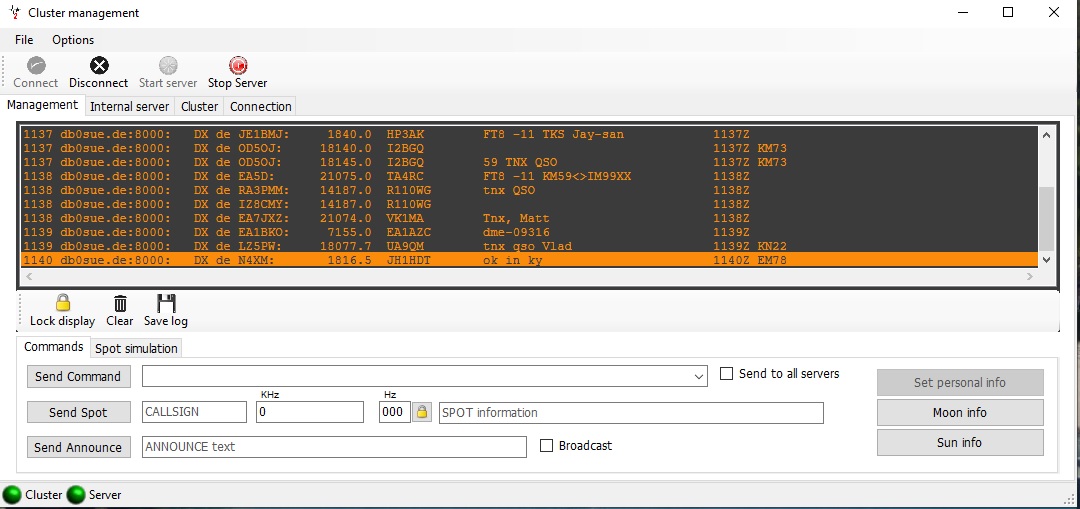
Task: Click the Stop Server icon
Action: (238, 66)
